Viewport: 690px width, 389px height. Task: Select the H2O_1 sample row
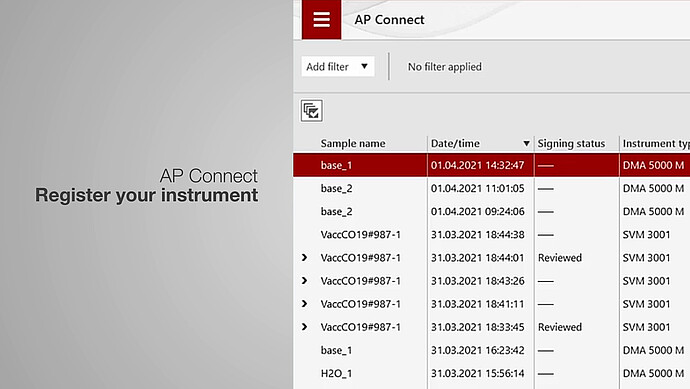pyautogui.click(x=492, y=374)
